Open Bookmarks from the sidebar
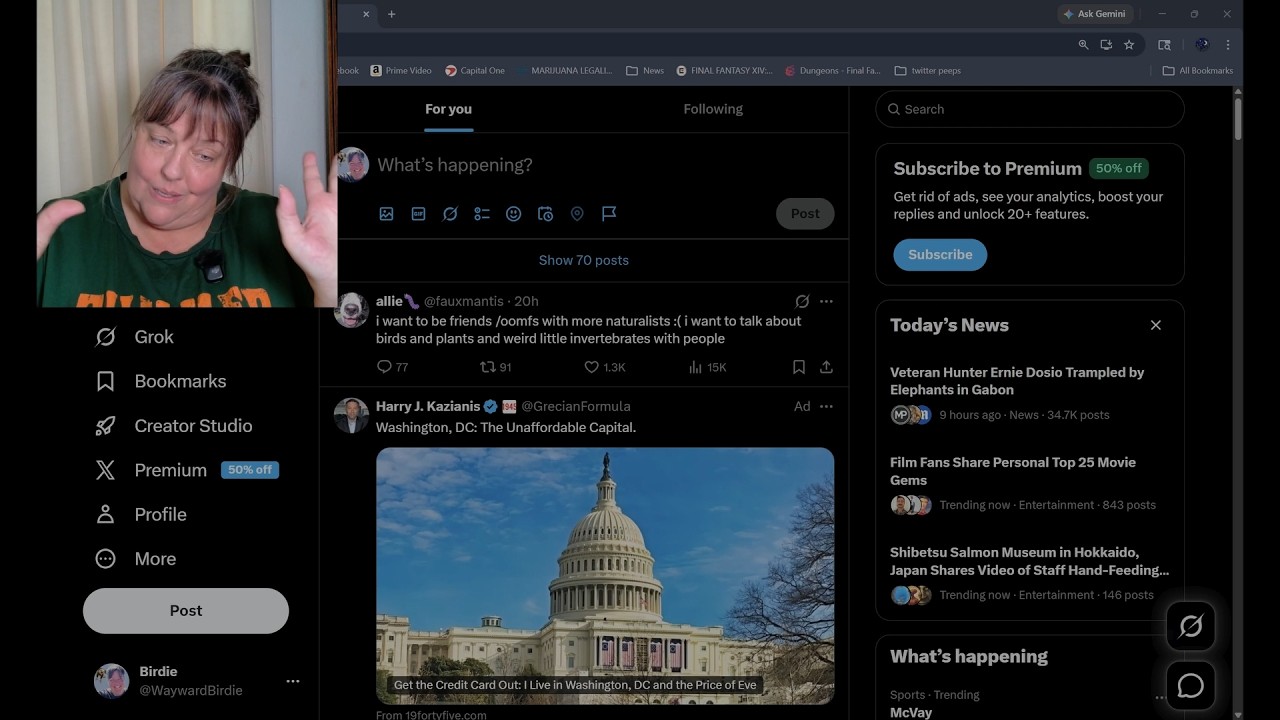Screen dimensions: 1280x720 pyautogui.click(x=160, y=381)
